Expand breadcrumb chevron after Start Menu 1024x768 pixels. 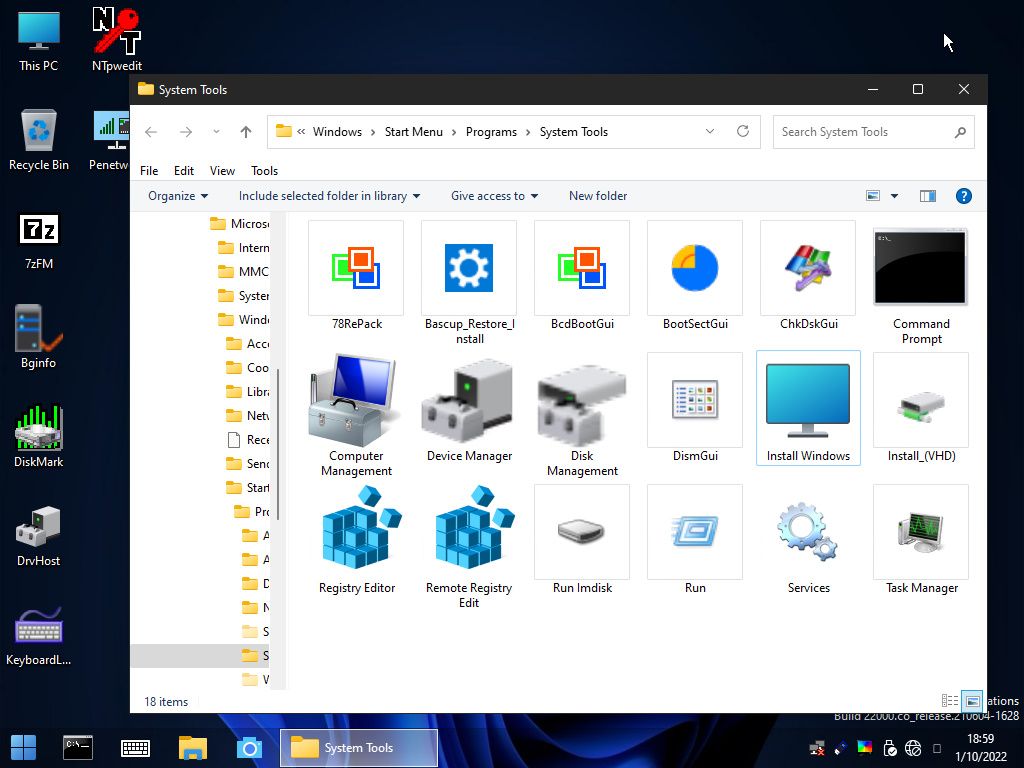coord(454,132)
